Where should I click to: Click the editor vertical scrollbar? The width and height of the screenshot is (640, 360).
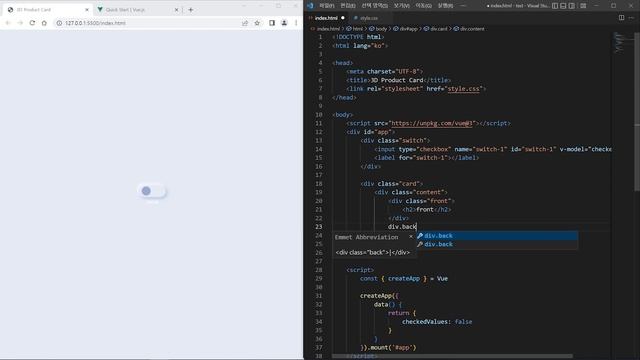coord(637,112)
